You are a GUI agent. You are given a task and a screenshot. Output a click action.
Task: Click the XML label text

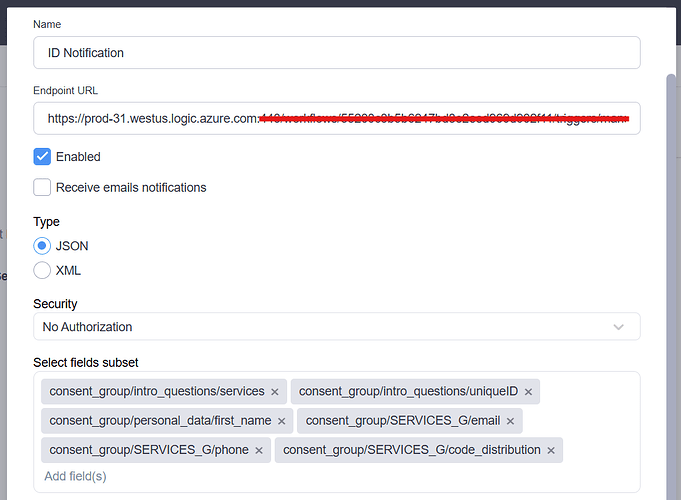pyautogui.click(x=69, y=270)
